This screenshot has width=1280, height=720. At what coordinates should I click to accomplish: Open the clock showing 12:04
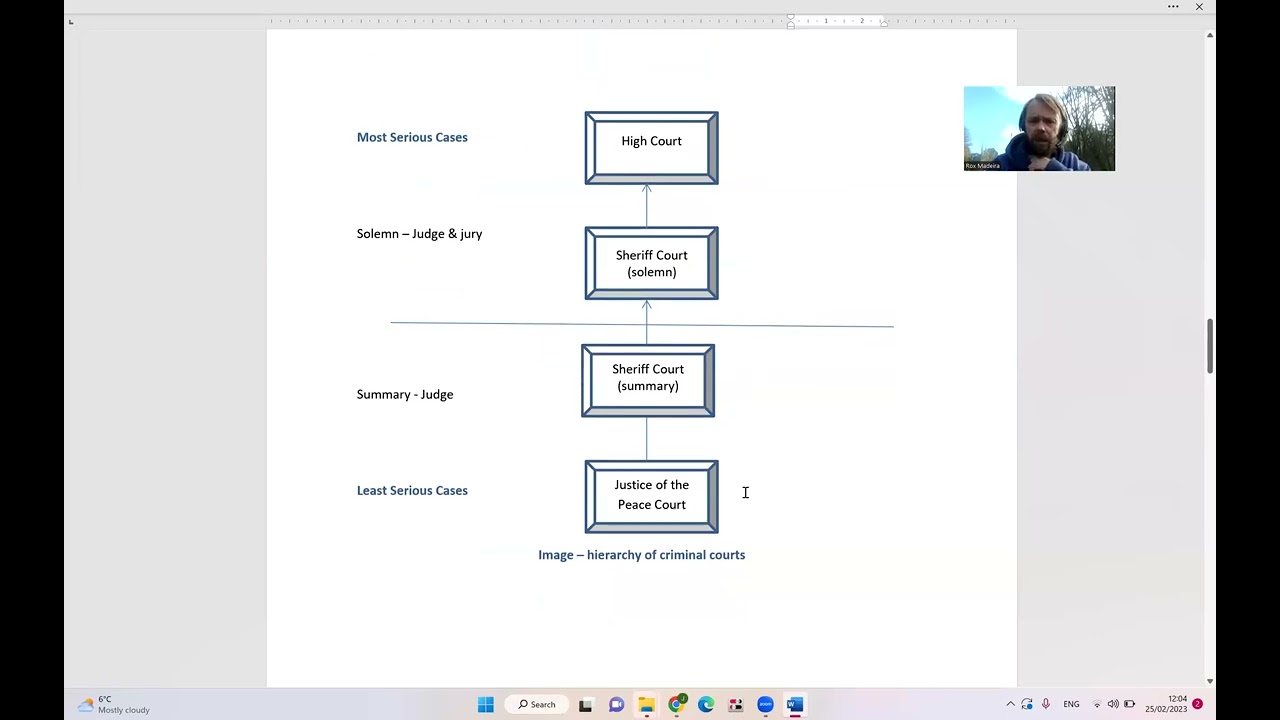1166,704
